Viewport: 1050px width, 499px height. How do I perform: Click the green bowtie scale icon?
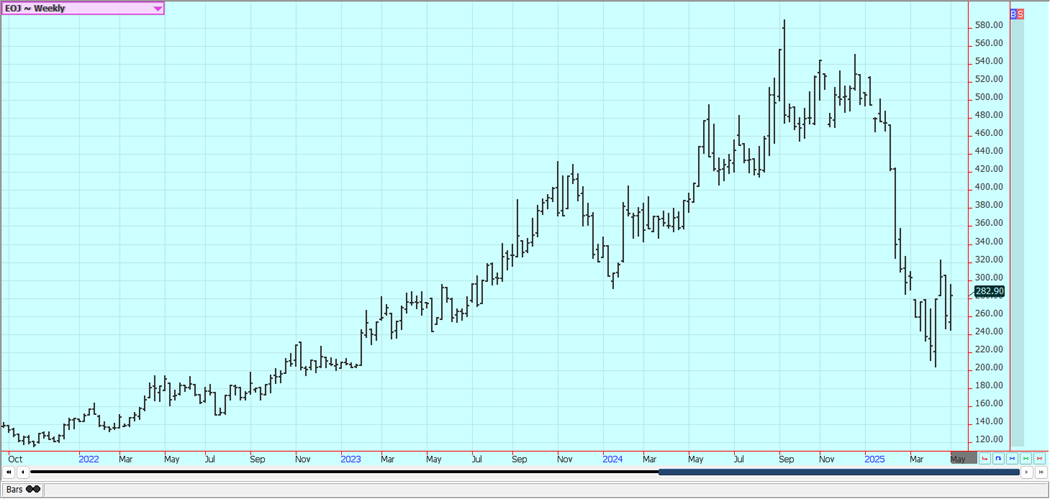click(1026, 458)
